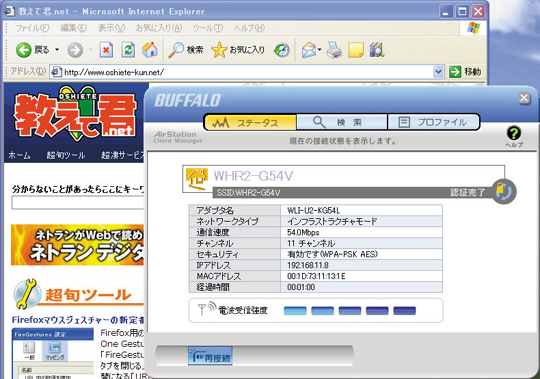Click the 検索 search magnifier button
This screenshot has width=540, height=379.
coord(186,50)
